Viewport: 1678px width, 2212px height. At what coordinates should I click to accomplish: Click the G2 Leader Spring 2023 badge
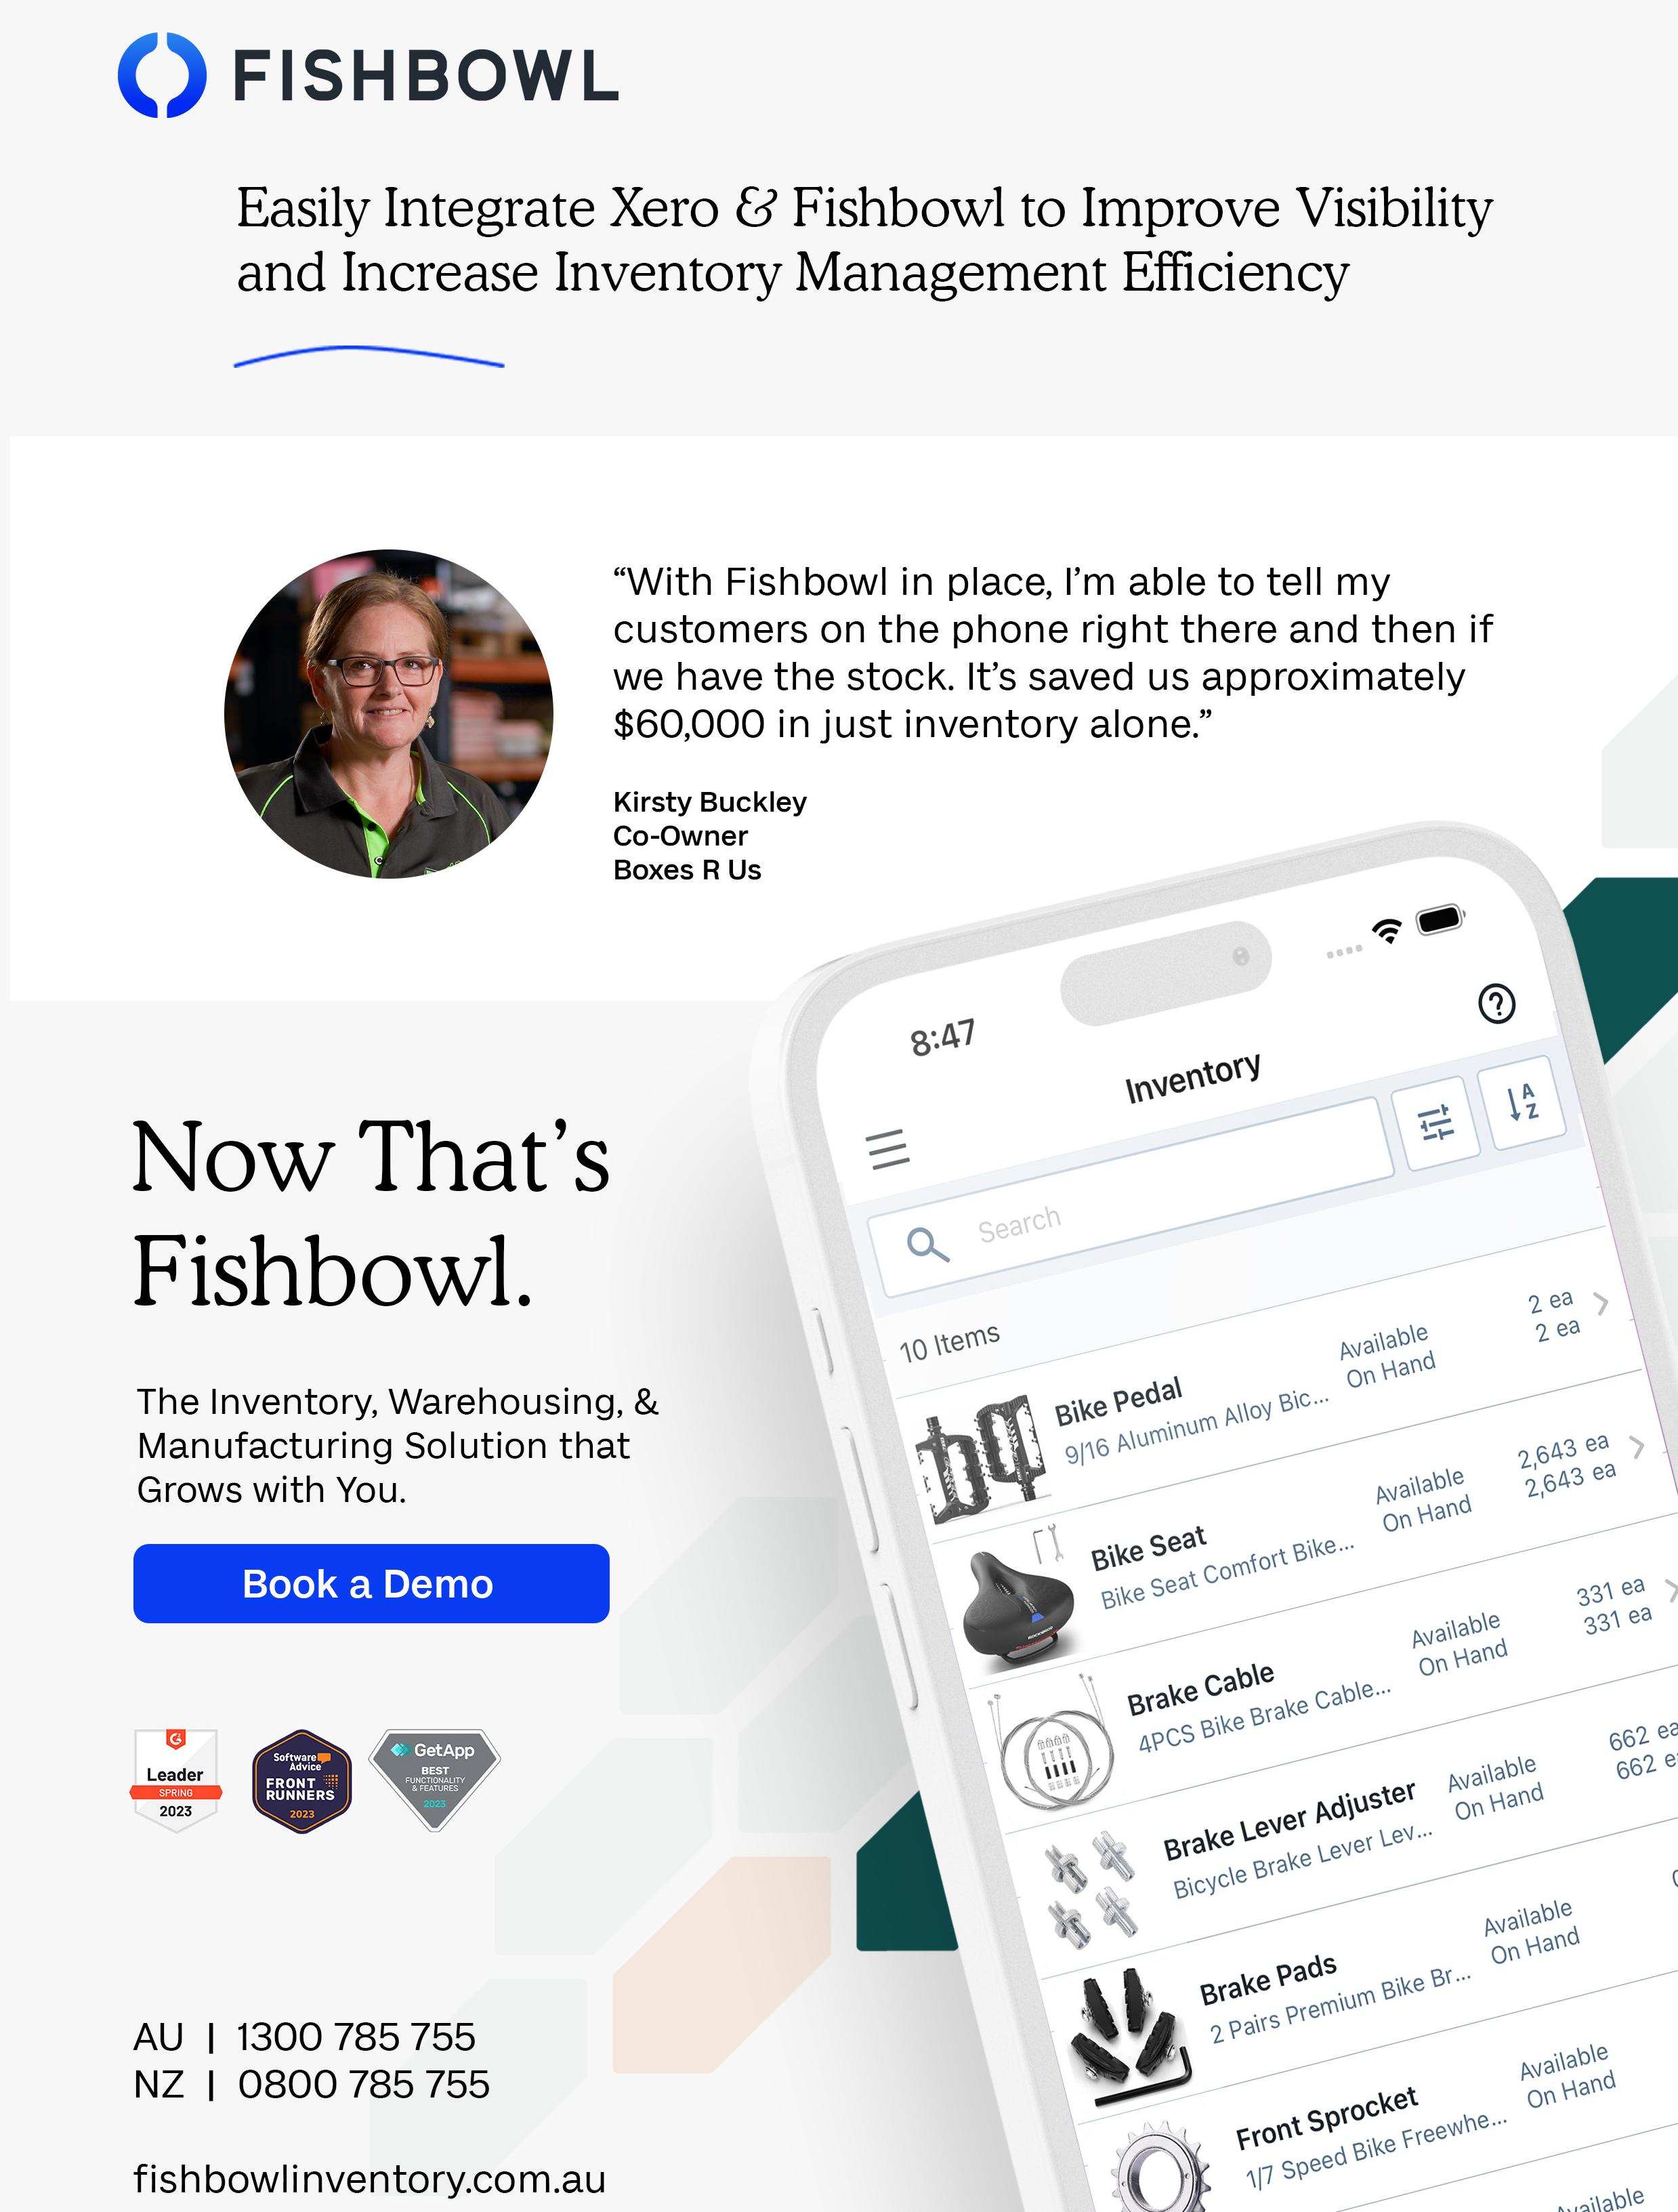point(176,1780)
